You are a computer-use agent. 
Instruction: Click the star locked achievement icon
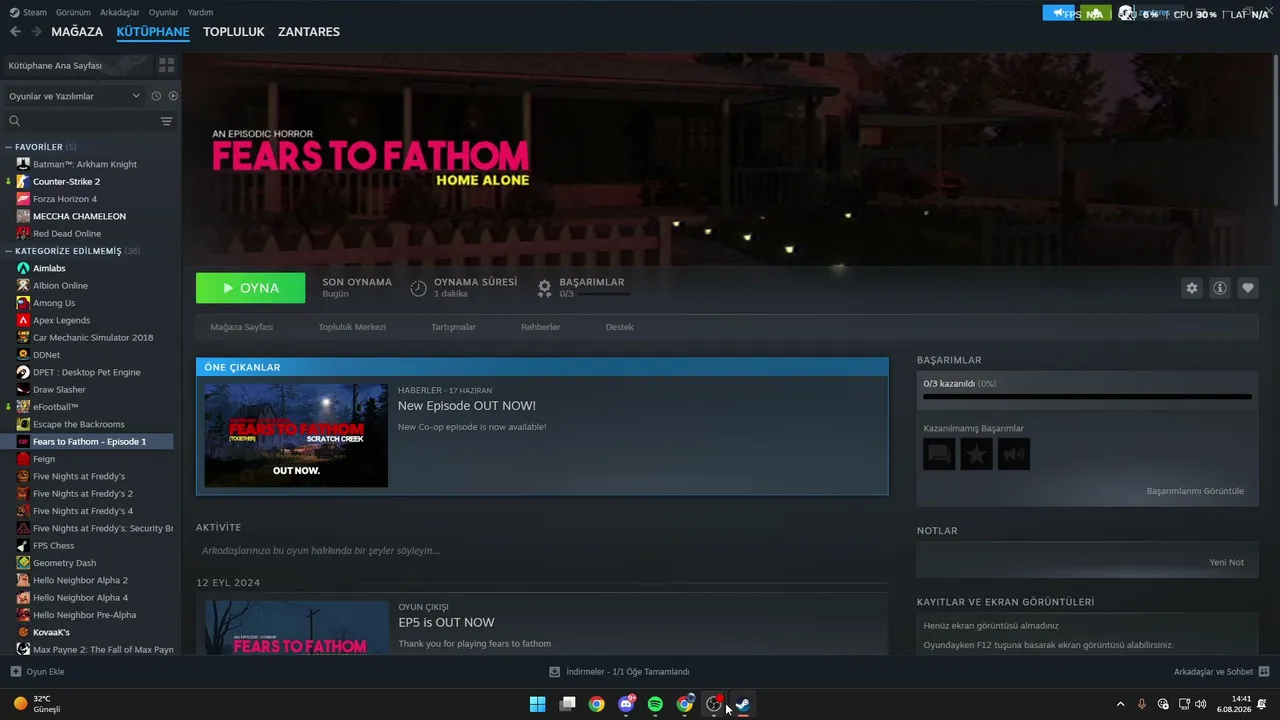pyautogui.click(x=976, y=454)
